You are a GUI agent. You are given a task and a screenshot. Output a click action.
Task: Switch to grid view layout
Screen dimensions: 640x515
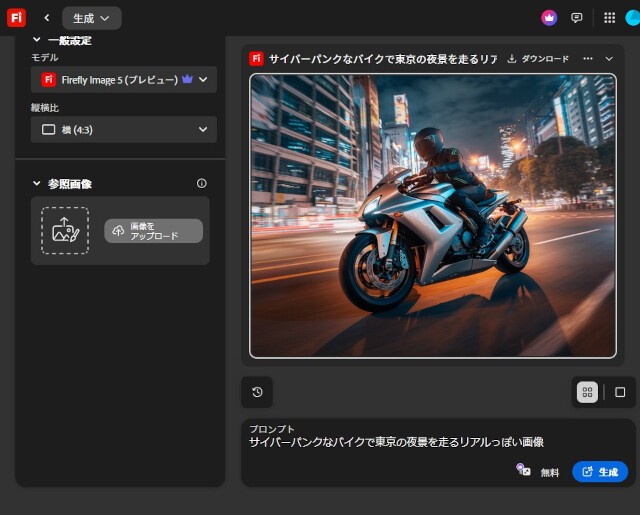pyautogui.click(x=587, y=392)
